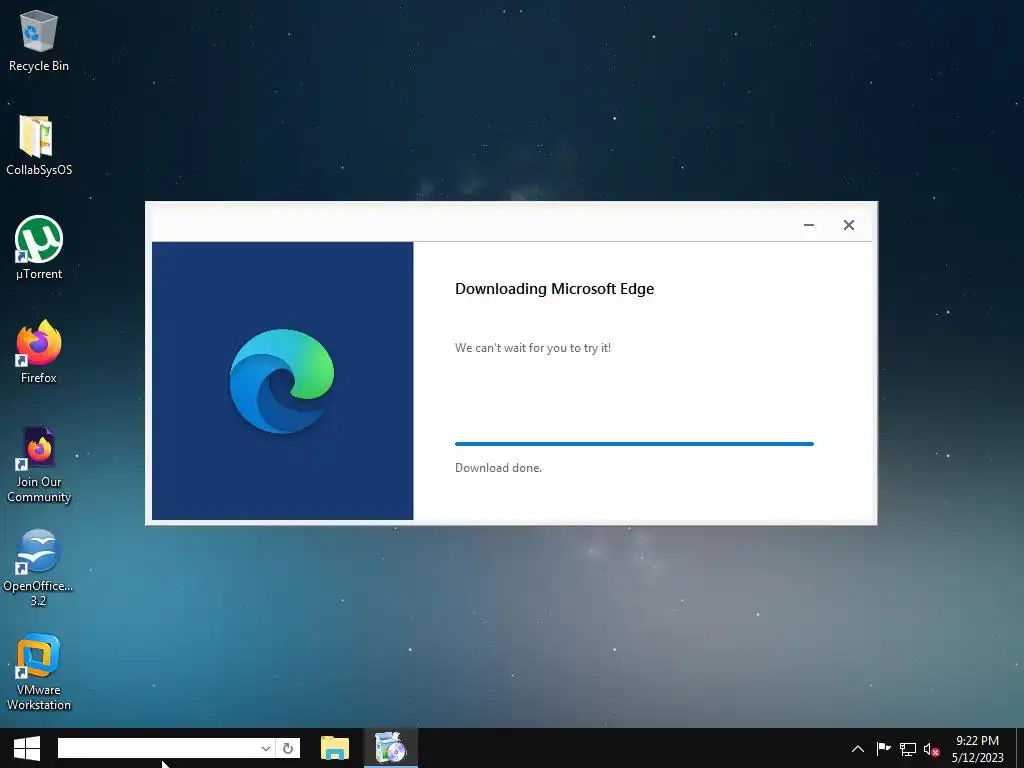The width and height of the screenshot is (1024, 768).
Task: Click the muted volume tray icon
Action: (931, 749)
